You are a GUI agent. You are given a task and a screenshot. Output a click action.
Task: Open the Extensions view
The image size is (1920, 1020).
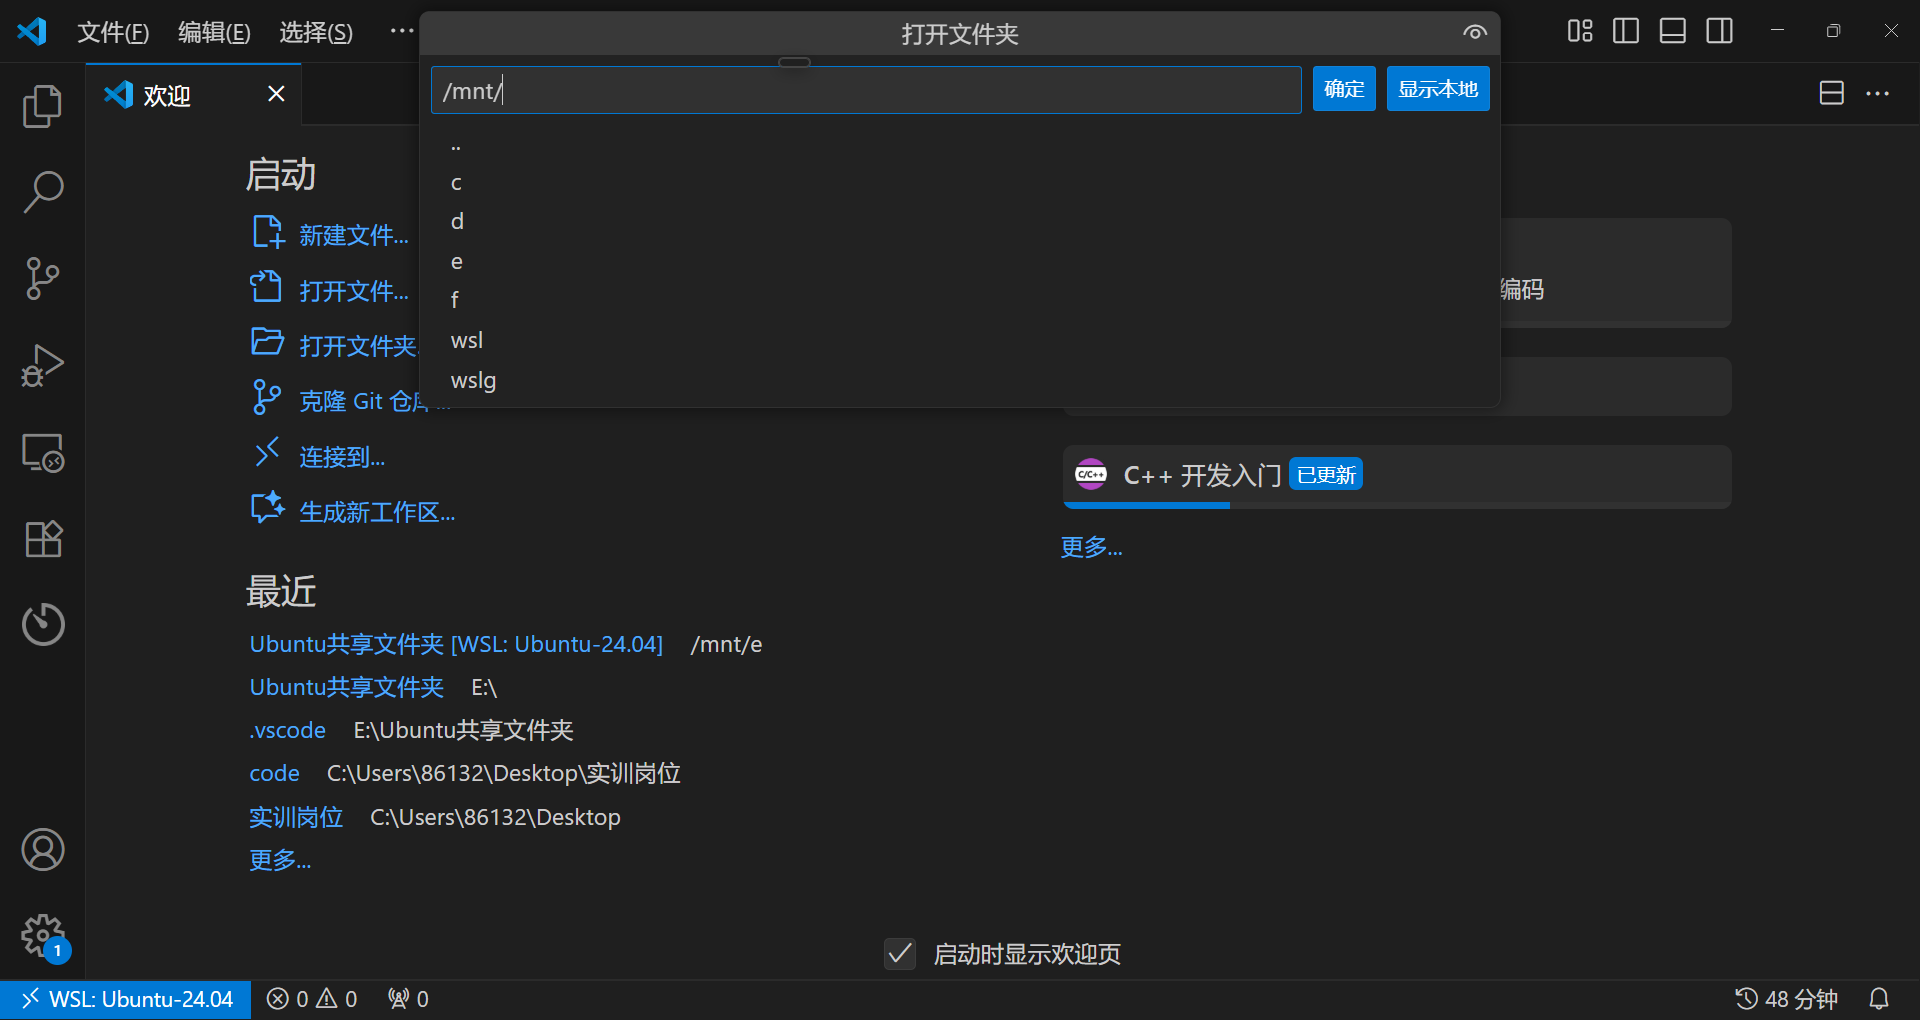coord(42,539)
